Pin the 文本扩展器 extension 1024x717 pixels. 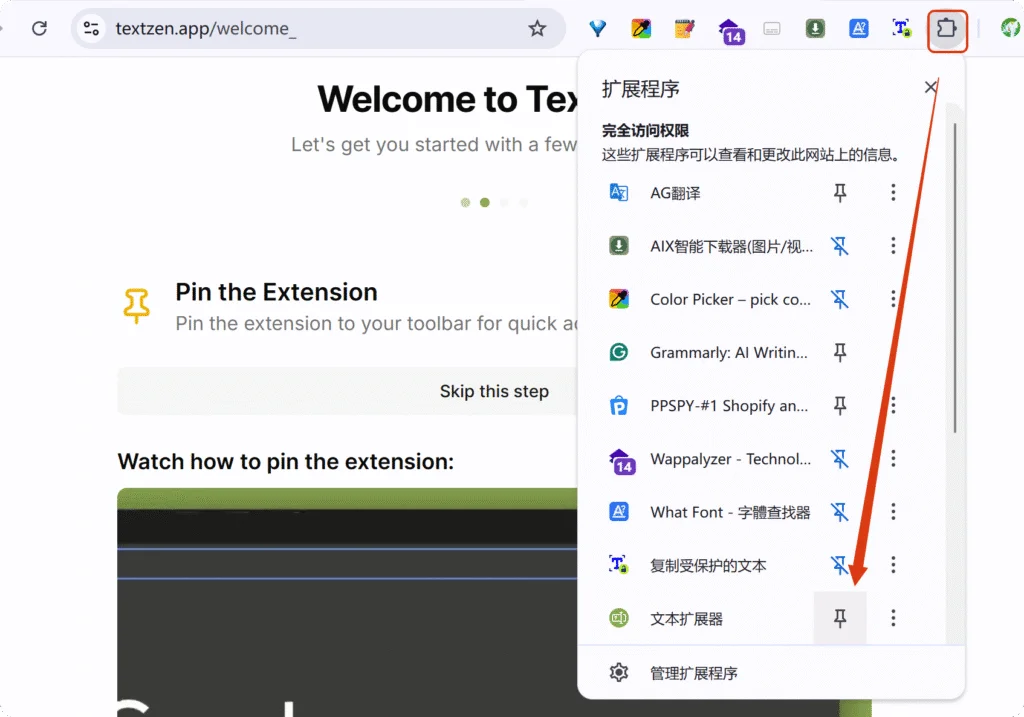840,619
